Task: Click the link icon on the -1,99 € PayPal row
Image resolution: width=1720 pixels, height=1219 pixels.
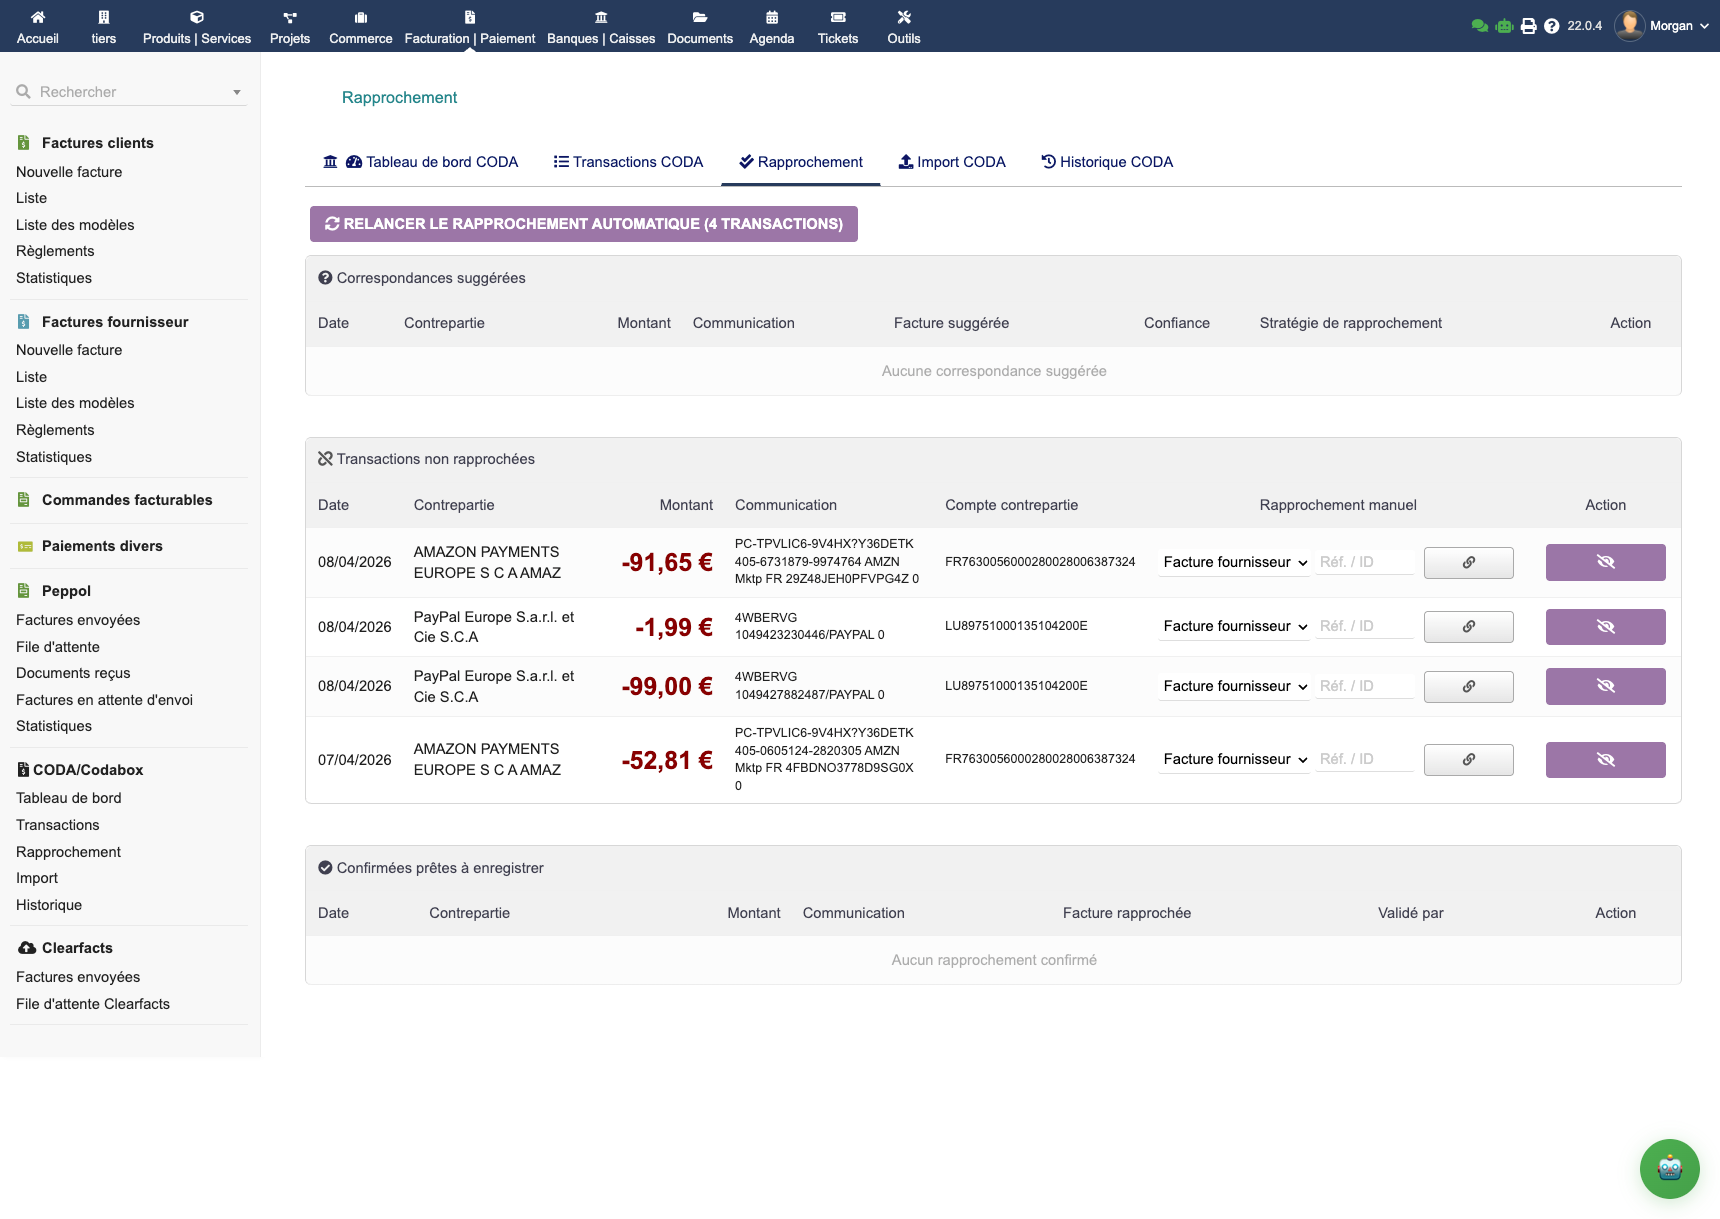Action: [1468, 626]
